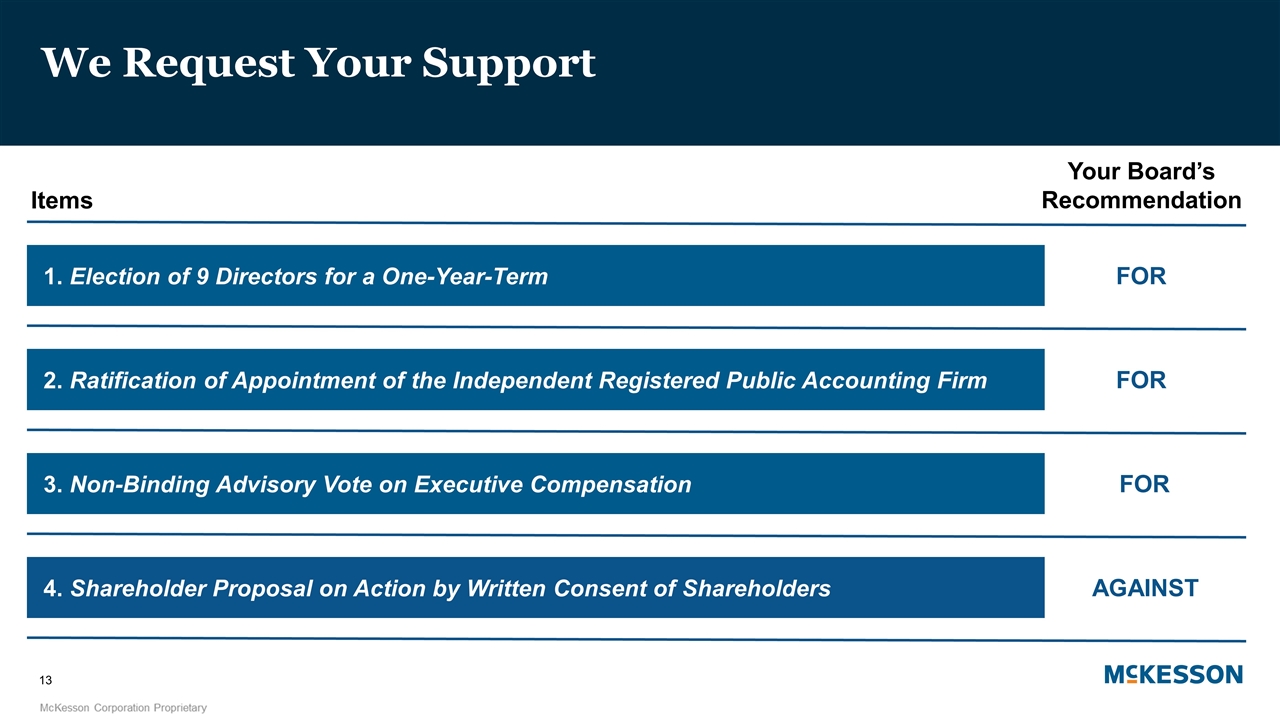Select the divider line between items 3 and 4
1280x720 pixels.
[x=636, y=535]
